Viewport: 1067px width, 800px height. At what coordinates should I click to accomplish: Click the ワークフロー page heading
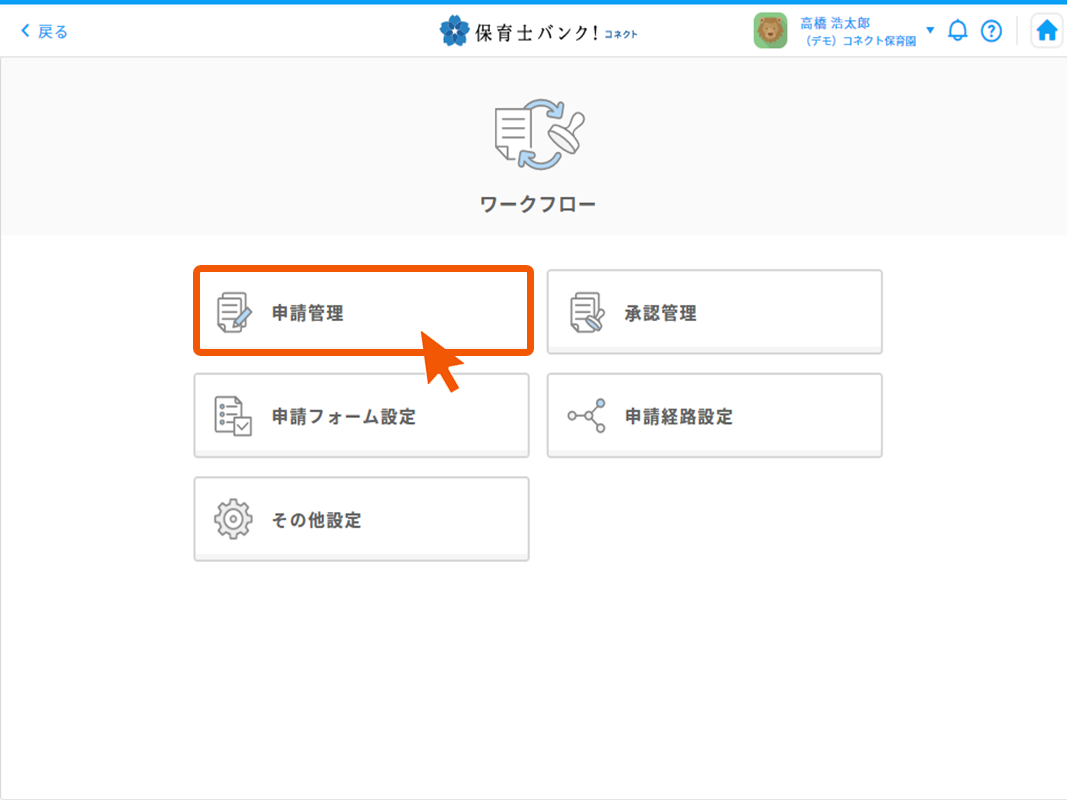pyautogui.click(x=538, y=205)
